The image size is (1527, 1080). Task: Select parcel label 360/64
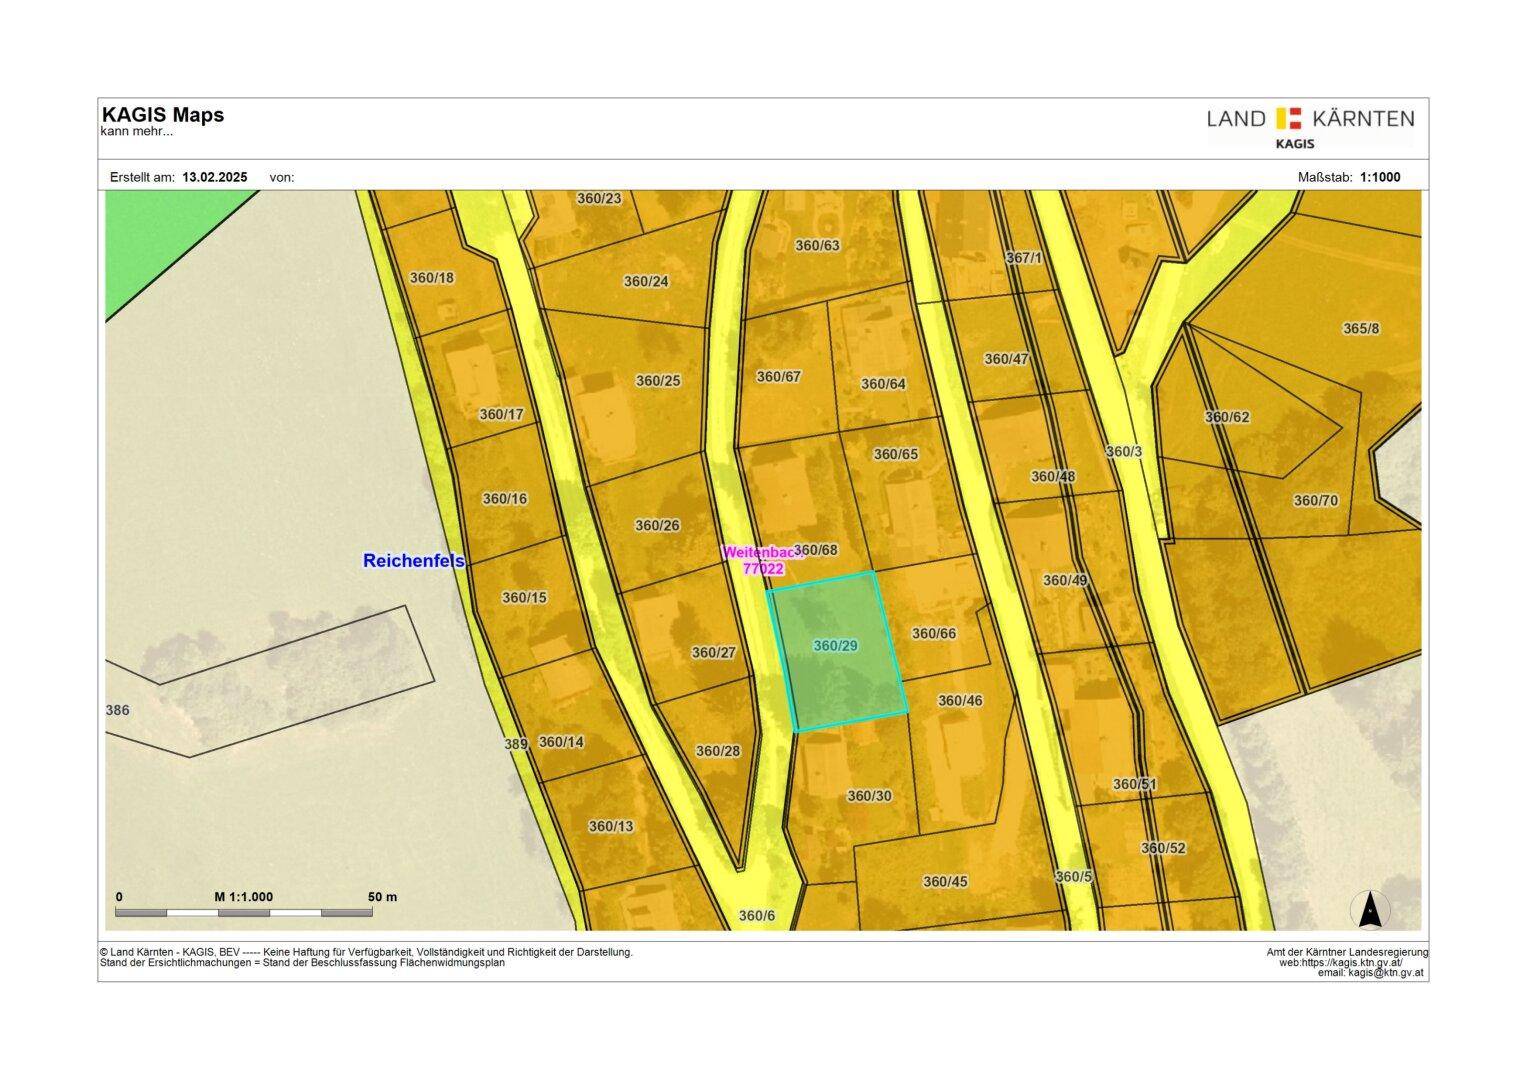coord(883,384)
